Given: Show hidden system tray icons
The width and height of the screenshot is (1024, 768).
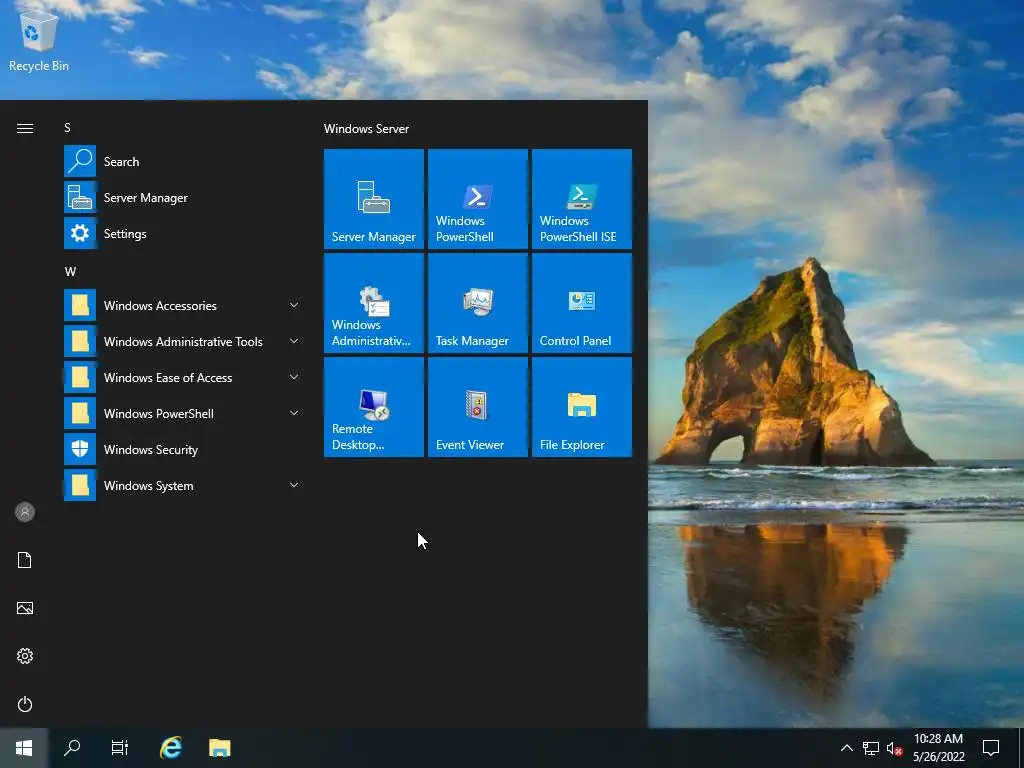Looking at the screenshot, I should point(846,748).
